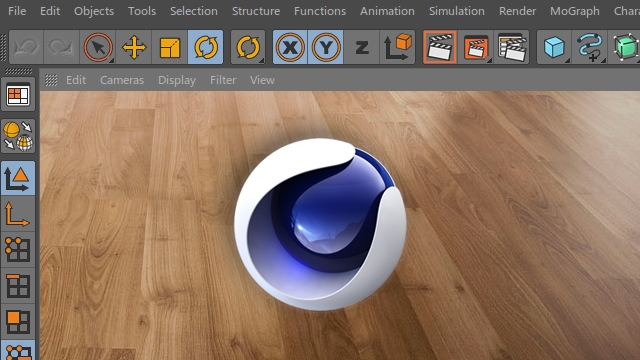Image resolution: width=640 pixels, height=360 pixels.
Task: Select the Spline pen tool icon
Action: tap(589, 47)
